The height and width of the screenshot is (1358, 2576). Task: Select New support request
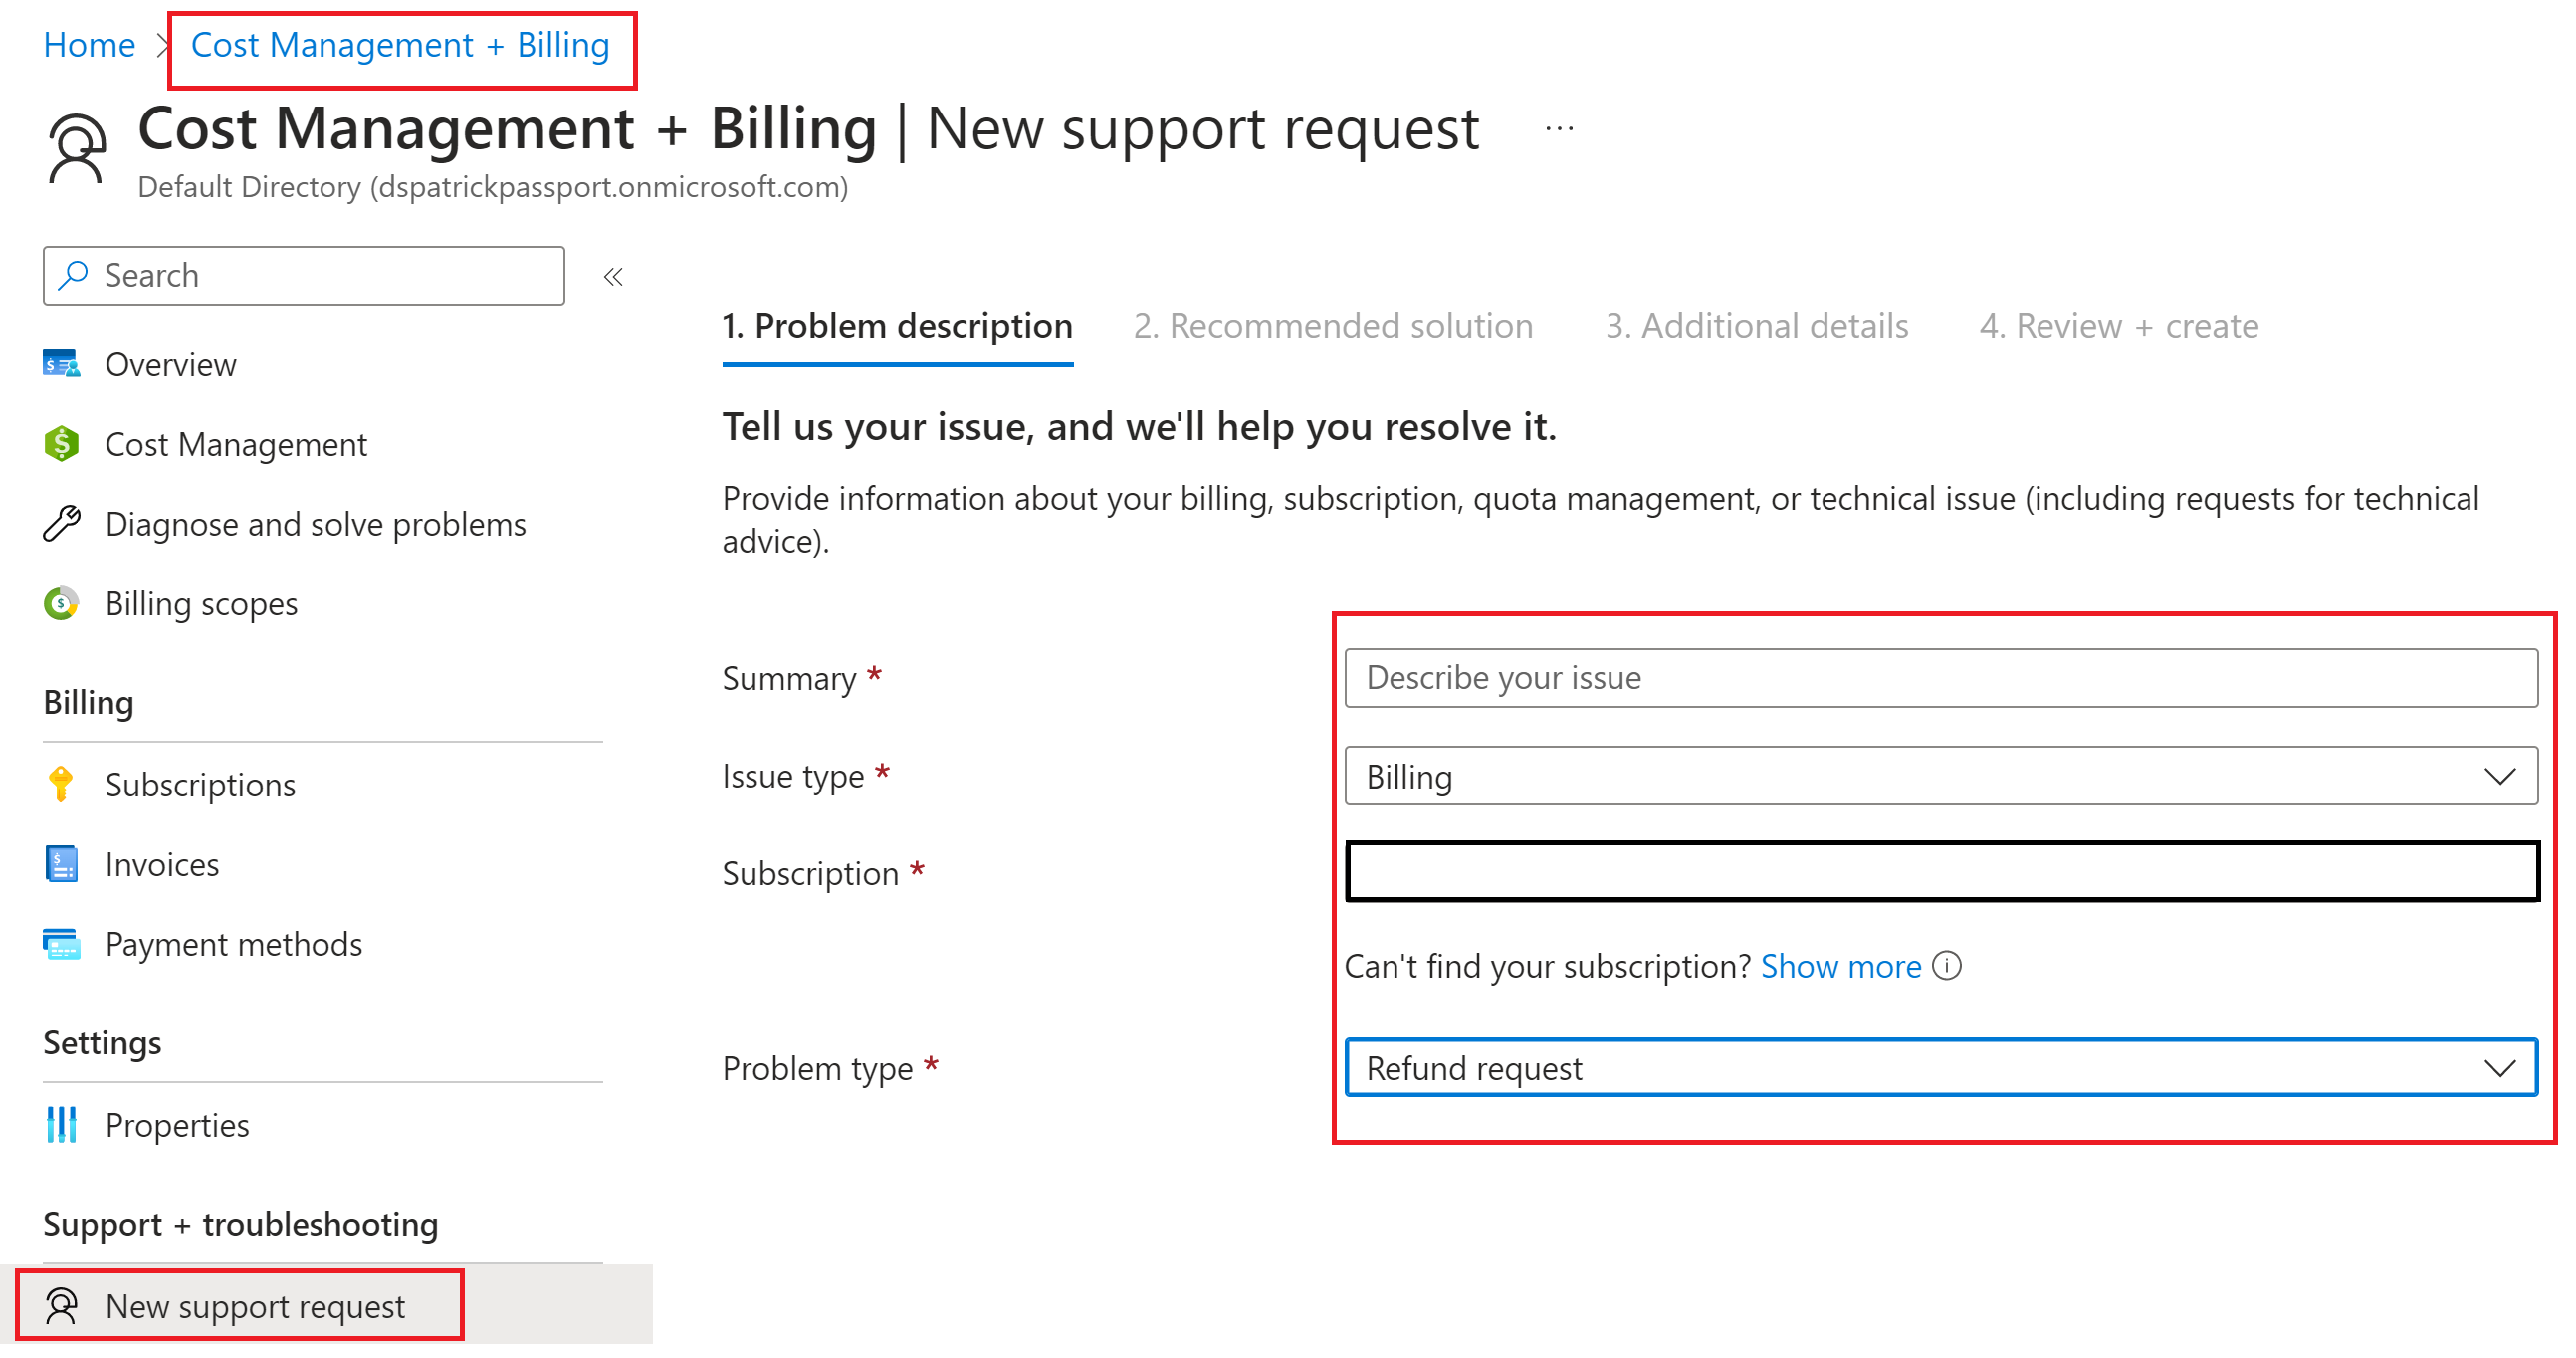click(255, 1306)
